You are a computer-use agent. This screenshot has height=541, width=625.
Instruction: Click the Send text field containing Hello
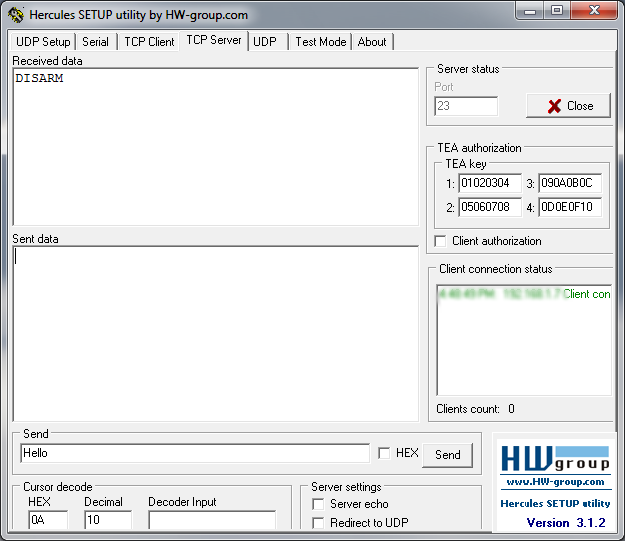[x=195, y=453]
